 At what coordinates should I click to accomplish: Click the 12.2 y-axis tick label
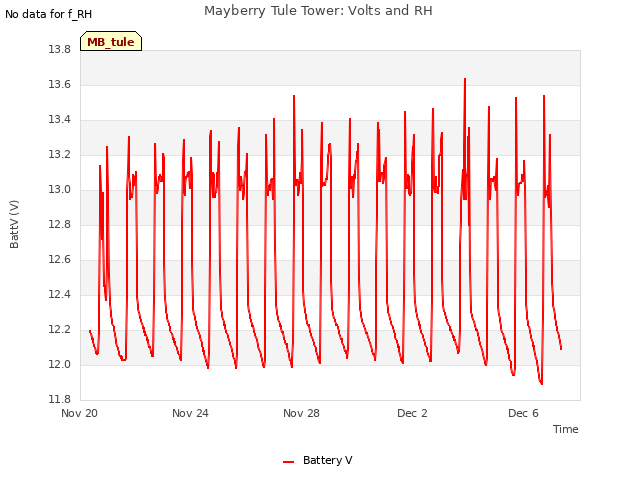tap(60, 330)
